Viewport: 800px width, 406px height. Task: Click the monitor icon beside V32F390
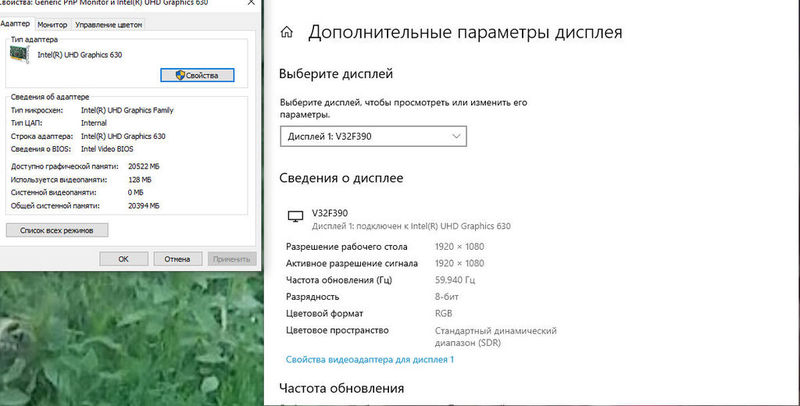(x=294, y=216)
